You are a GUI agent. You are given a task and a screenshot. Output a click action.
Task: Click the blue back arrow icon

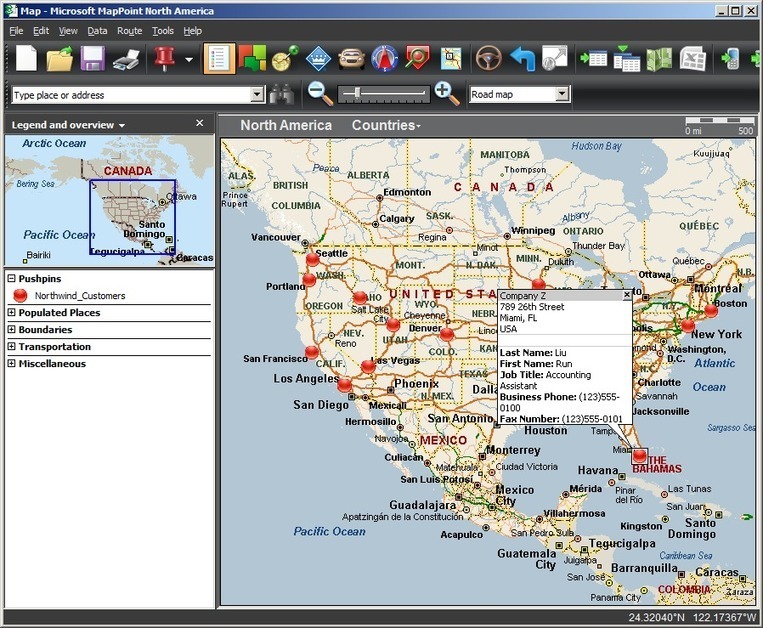click(x=522, y=59)
